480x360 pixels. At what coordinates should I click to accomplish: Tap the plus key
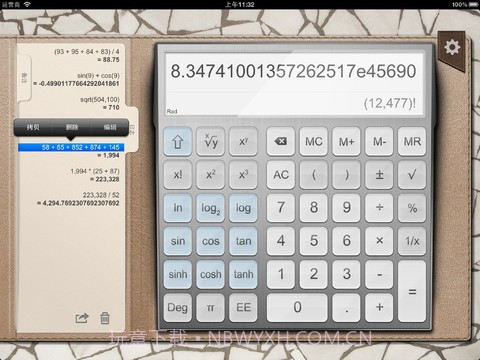click(x=379, y=307)
